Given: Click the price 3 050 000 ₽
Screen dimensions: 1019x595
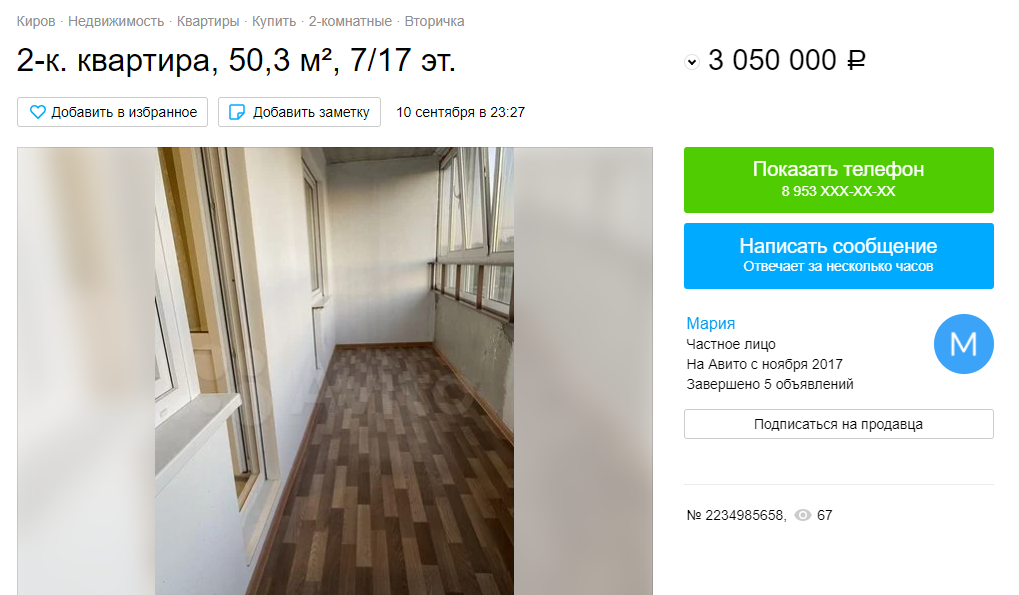Looking at the screenshot, I should [x=786, y=60].
